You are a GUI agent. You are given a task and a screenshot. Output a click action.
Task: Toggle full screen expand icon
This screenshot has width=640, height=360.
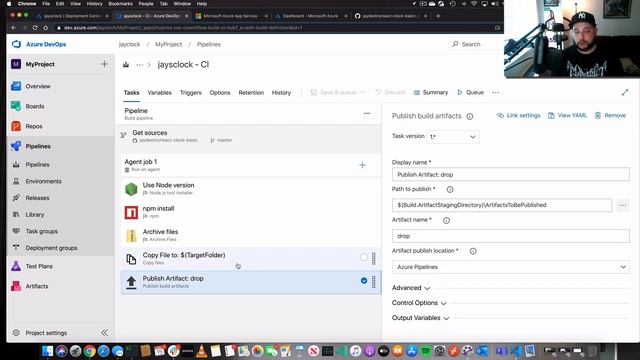point(624,93)
